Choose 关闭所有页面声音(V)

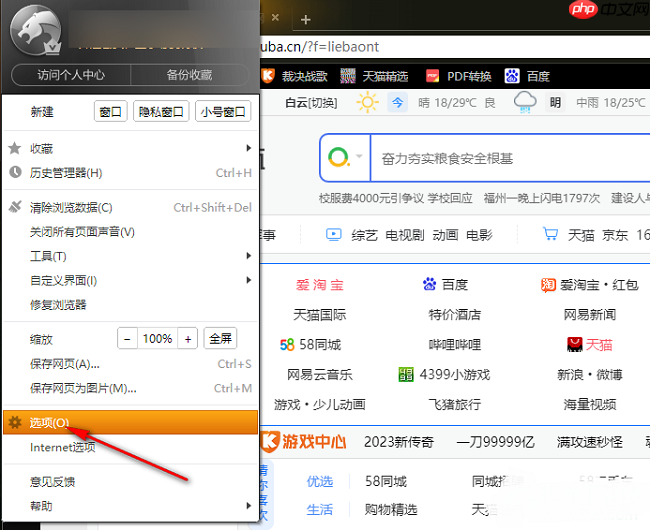tap(130, 232)
